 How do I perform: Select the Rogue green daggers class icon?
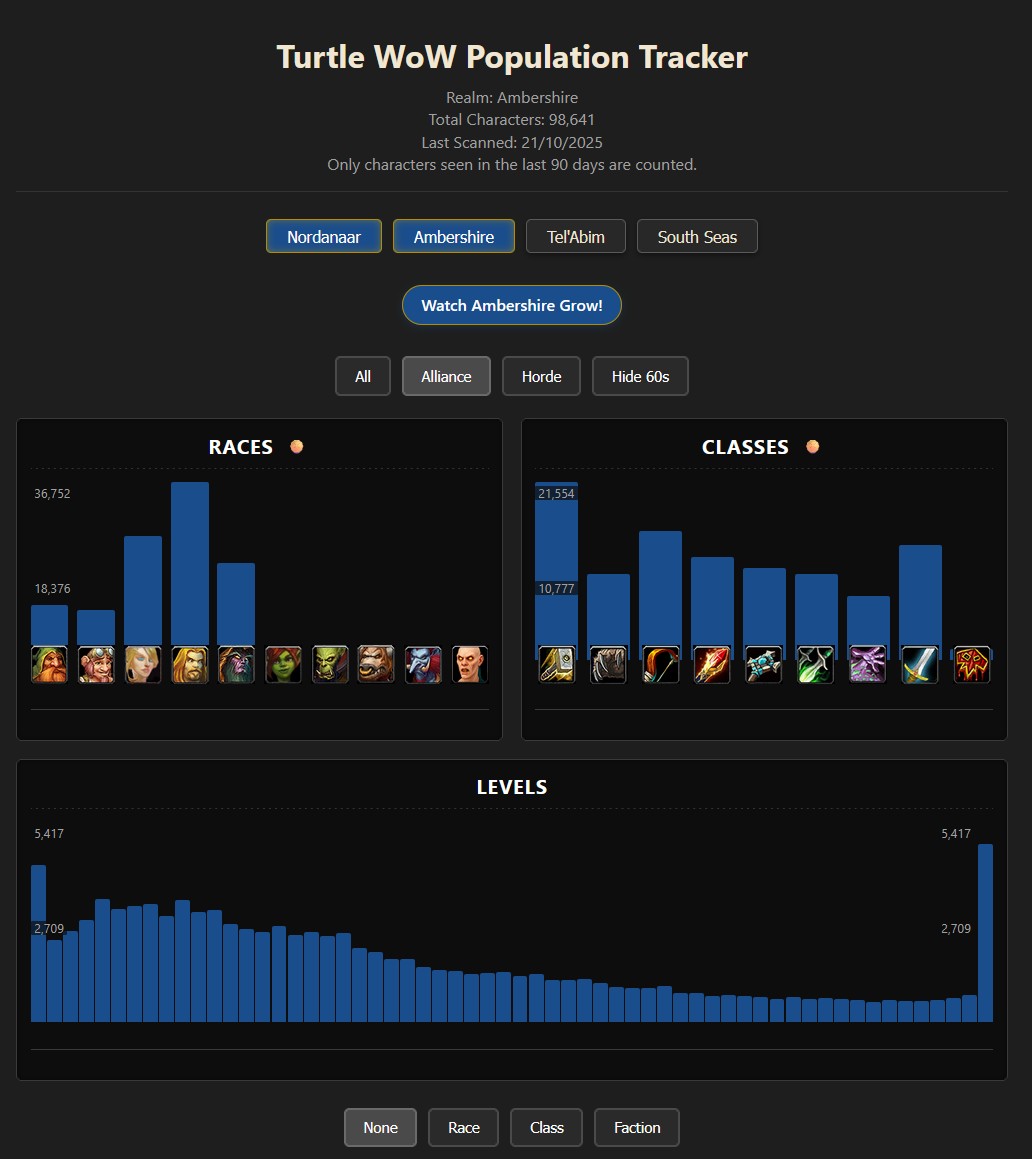click(815, 664)
